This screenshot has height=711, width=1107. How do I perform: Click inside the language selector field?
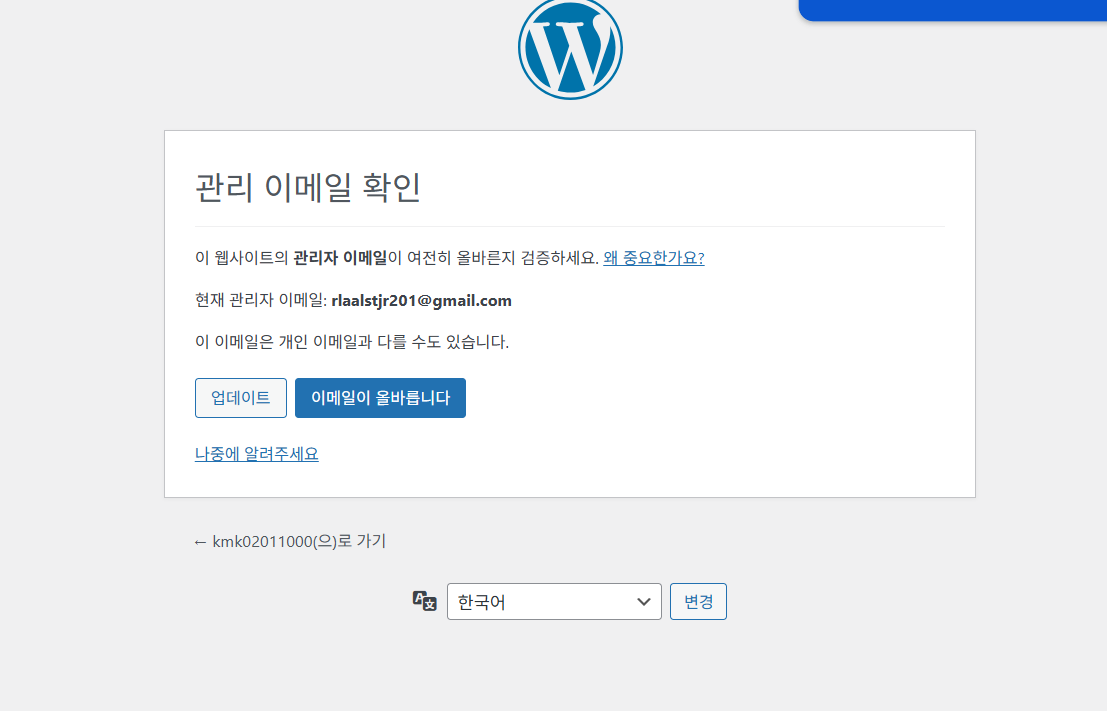coord(540,601)
